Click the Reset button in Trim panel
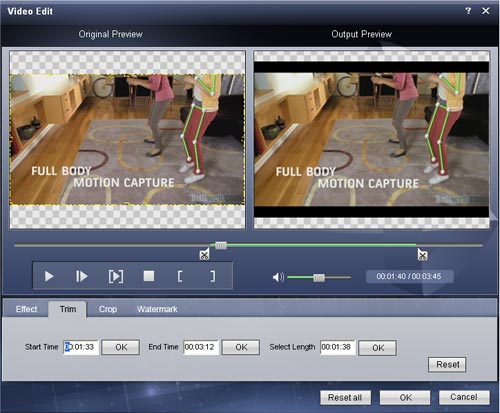This screenshot has height=413, width=500. tap(447, 364)
